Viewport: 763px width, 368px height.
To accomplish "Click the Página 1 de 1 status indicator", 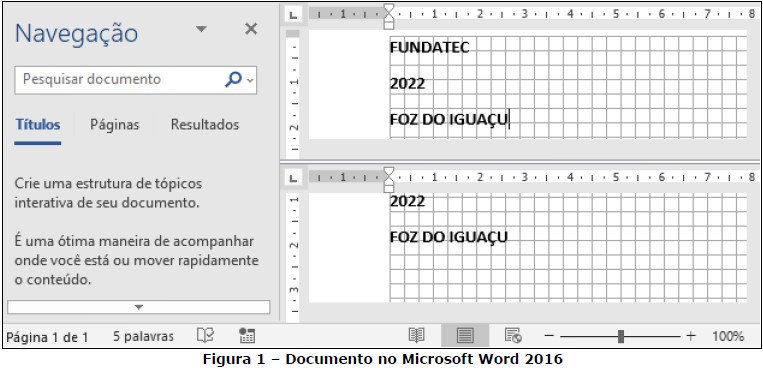I will pyautogui.click(x=47, y=336).
